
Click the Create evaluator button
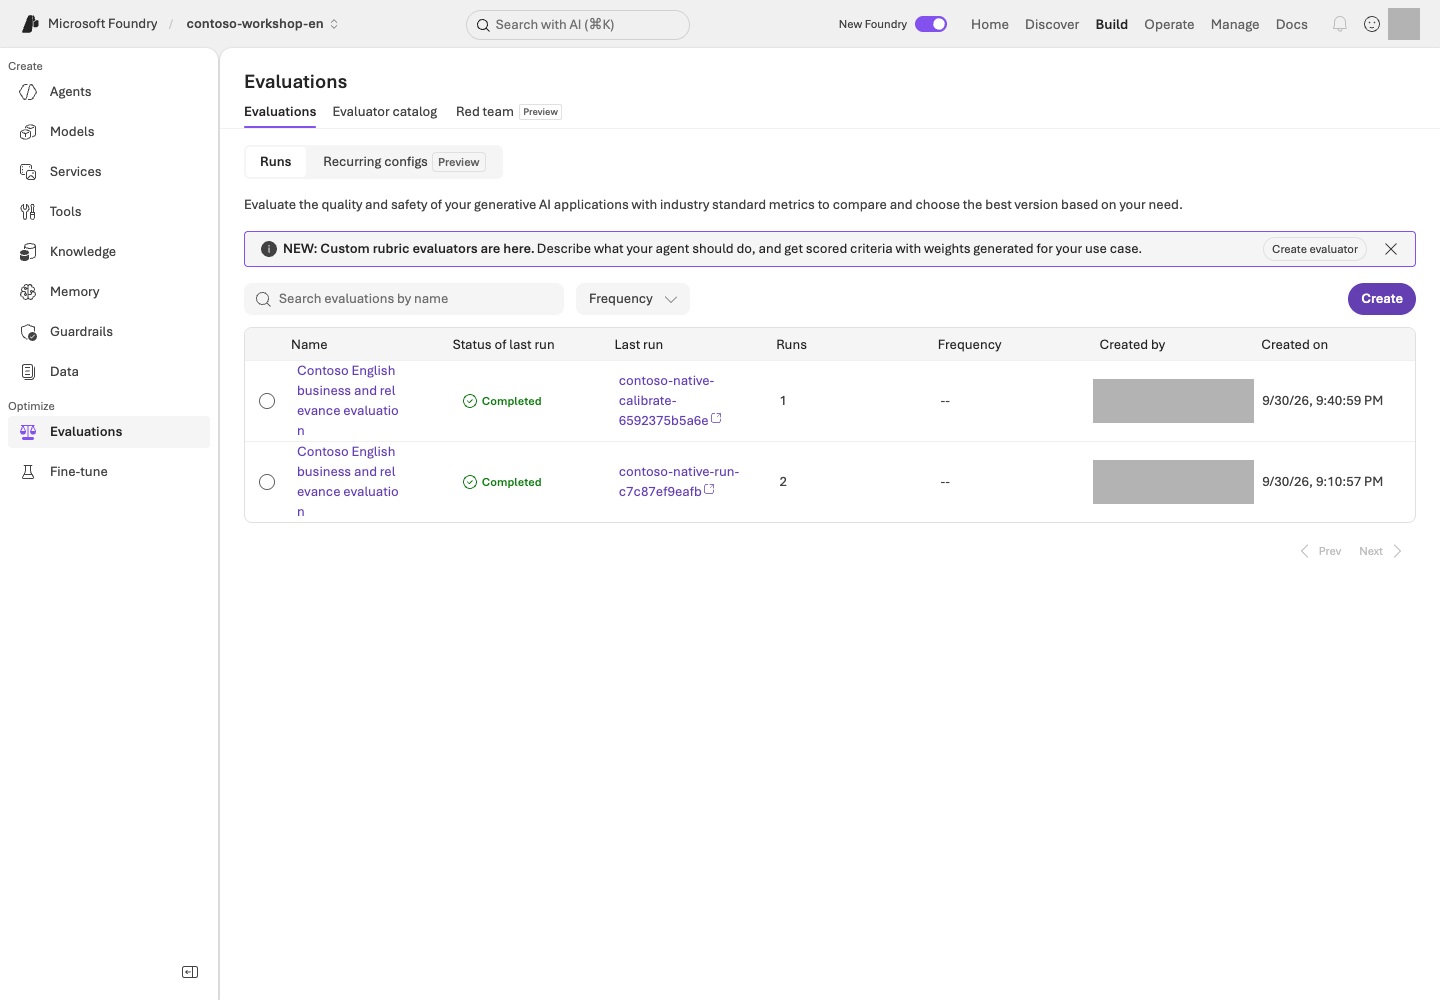click(1315, 249)
